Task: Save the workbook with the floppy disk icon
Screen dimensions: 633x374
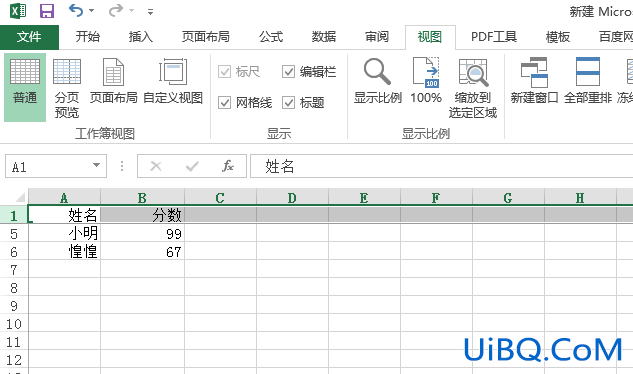Action: tap(47, 11)
